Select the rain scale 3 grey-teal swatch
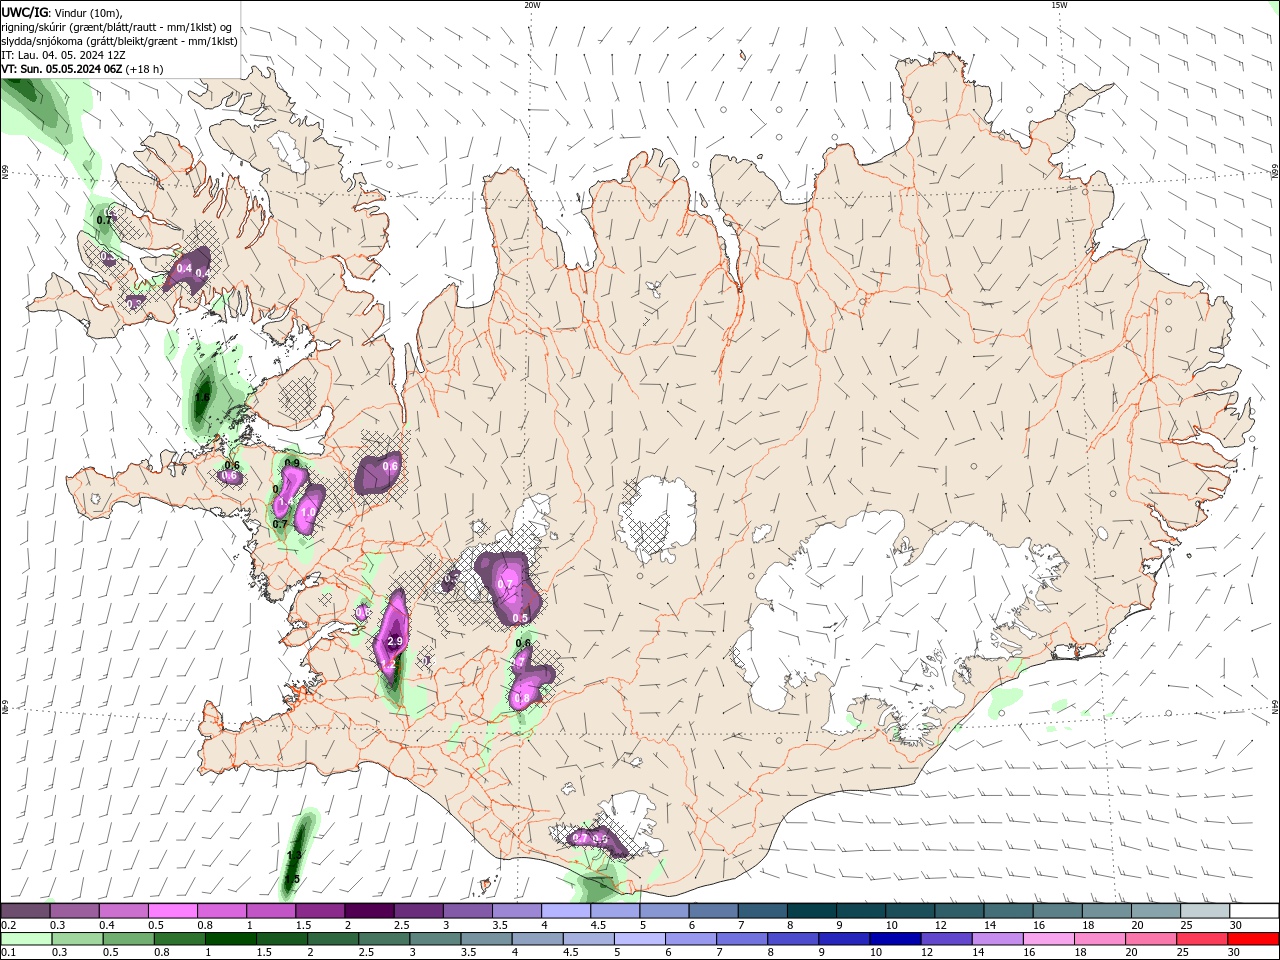The width and height of the screenshot is (1280, 960). click(434, 939)
